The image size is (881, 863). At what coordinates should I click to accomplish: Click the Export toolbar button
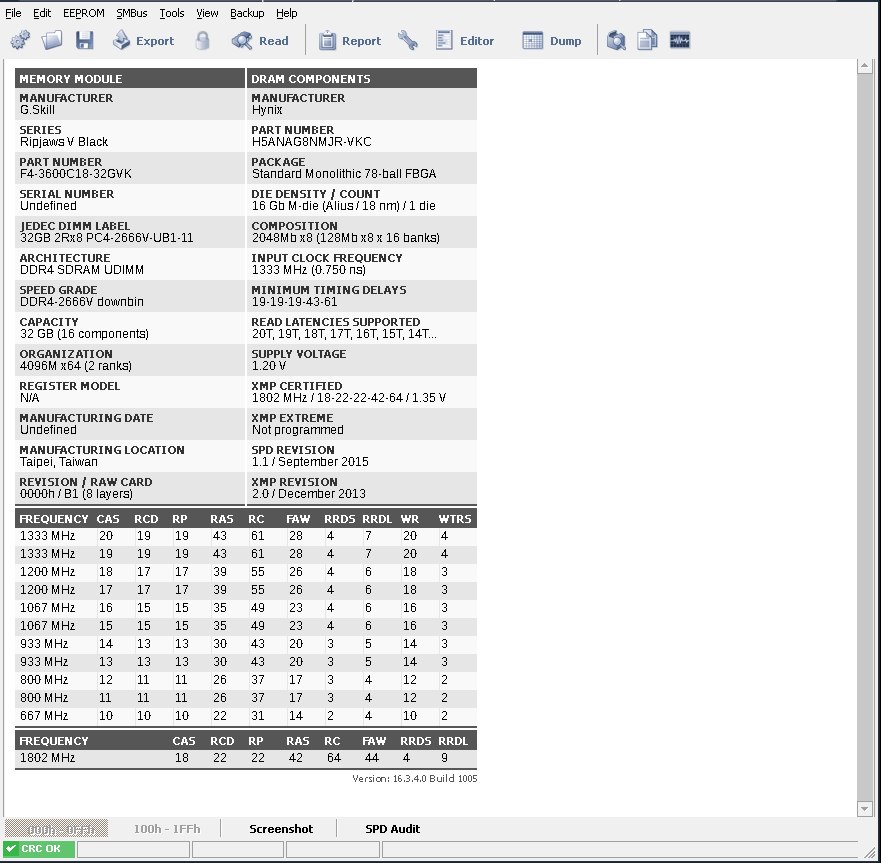(143, 40)
